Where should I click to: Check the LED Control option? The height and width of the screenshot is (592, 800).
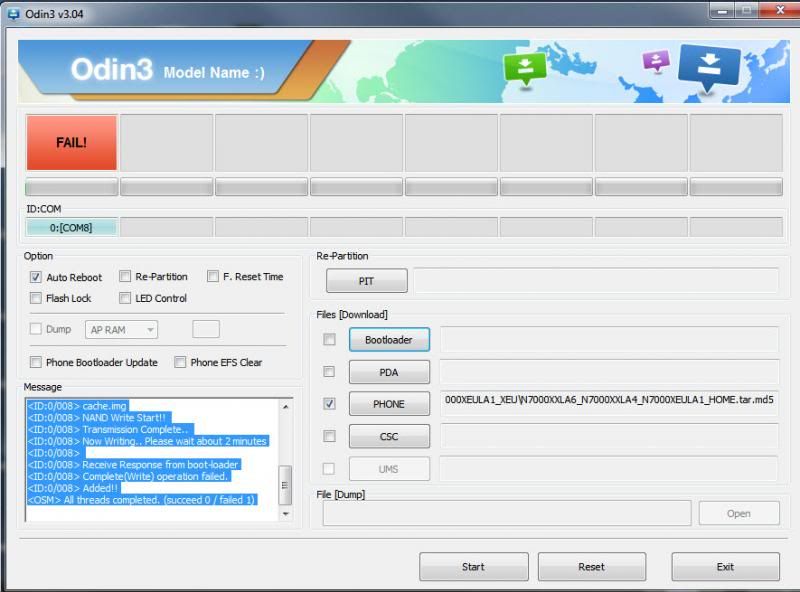[125, 298]
